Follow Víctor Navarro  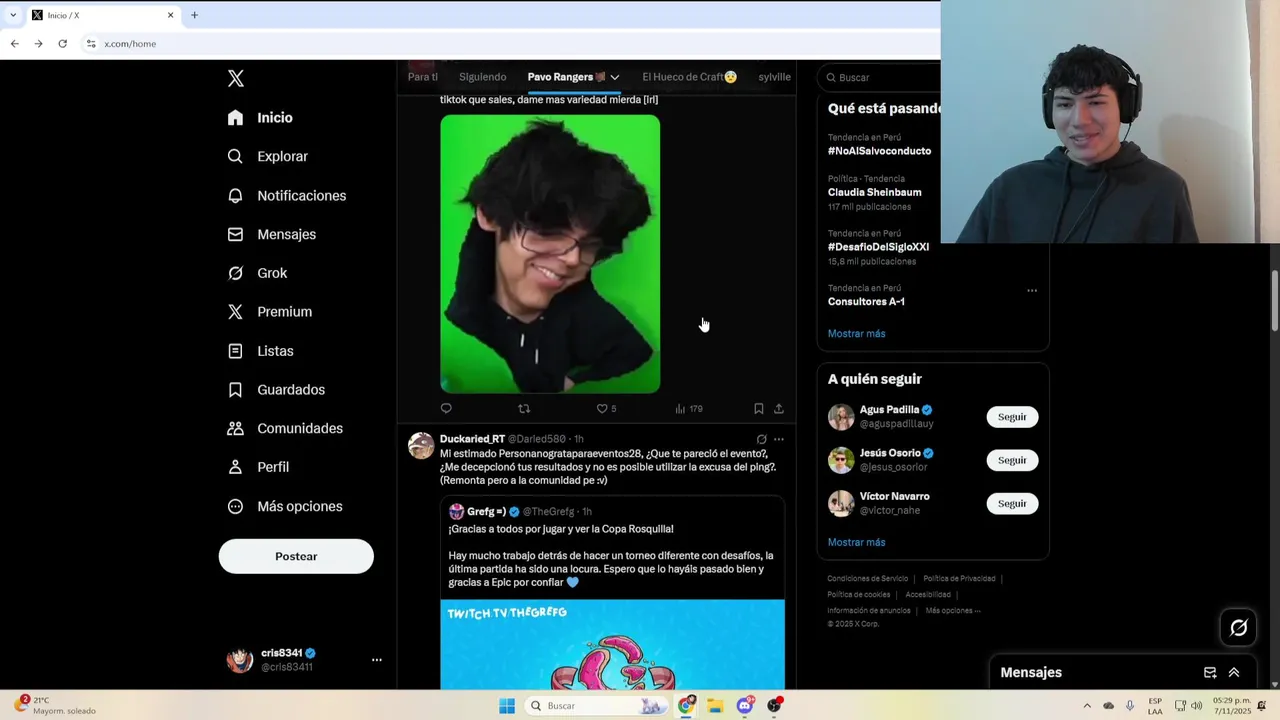click(x=1012, y=503)
